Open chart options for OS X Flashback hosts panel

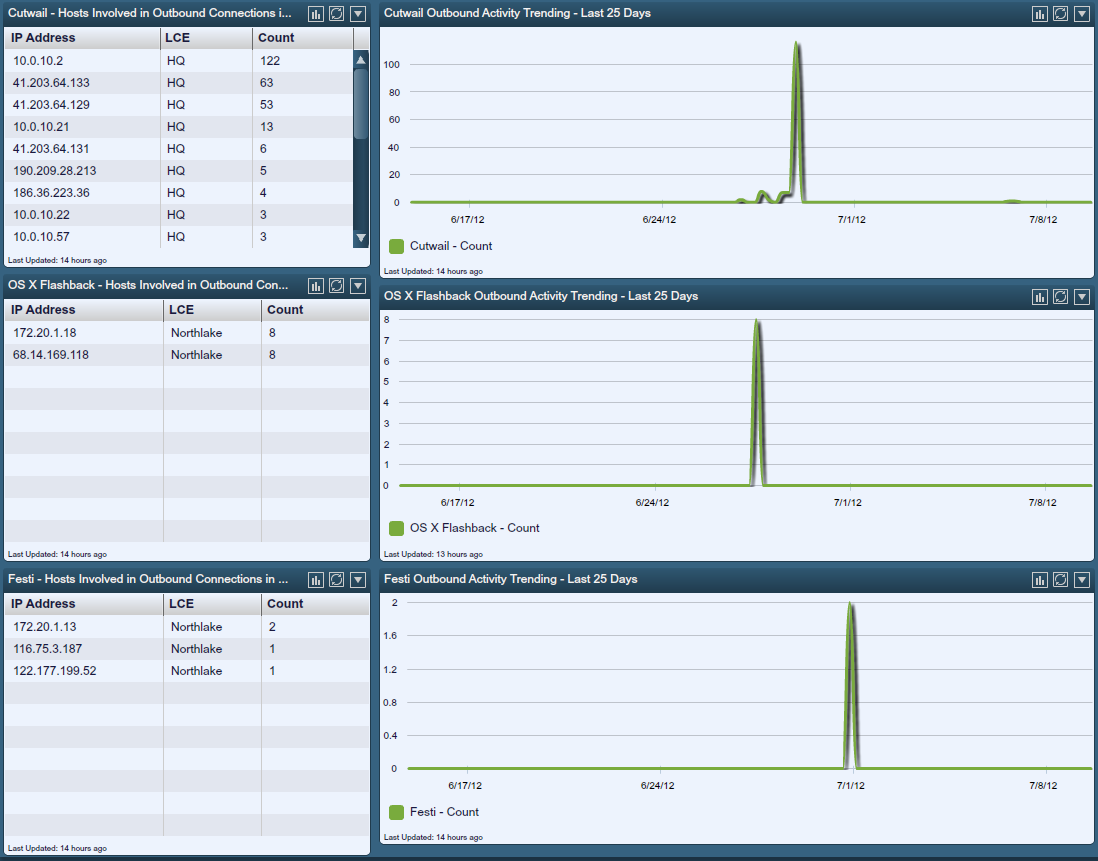[316, 286]
